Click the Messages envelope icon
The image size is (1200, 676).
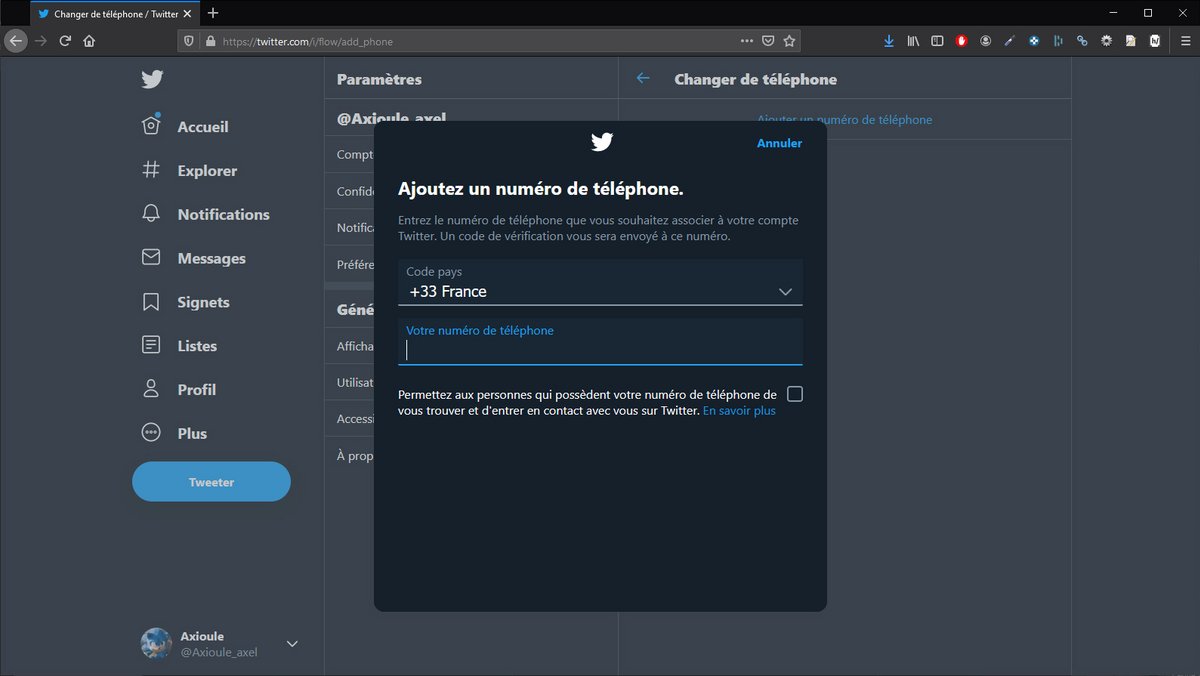[151, 258]
